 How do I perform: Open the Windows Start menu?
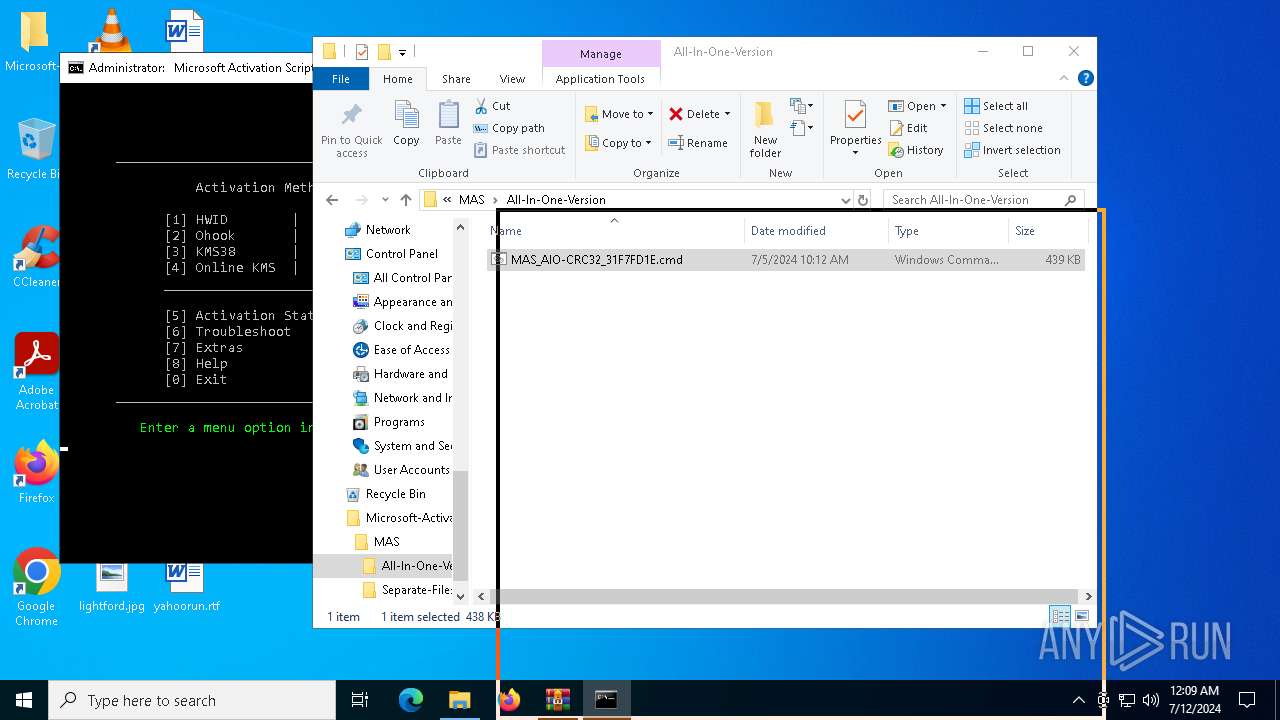(24, 700)
